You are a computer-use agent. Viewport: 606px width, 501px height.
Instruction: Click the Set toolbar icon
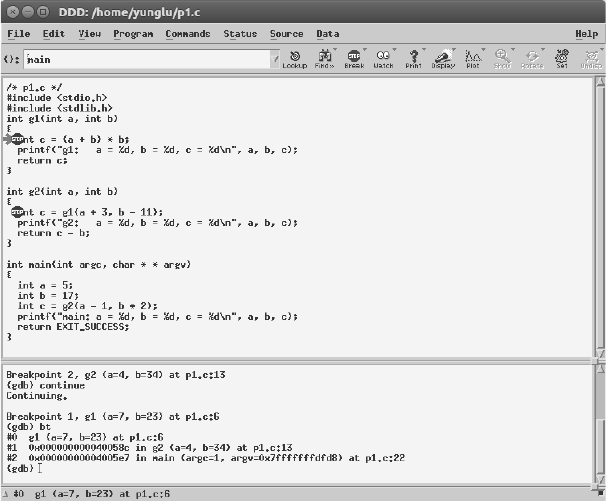pos(562,60)
